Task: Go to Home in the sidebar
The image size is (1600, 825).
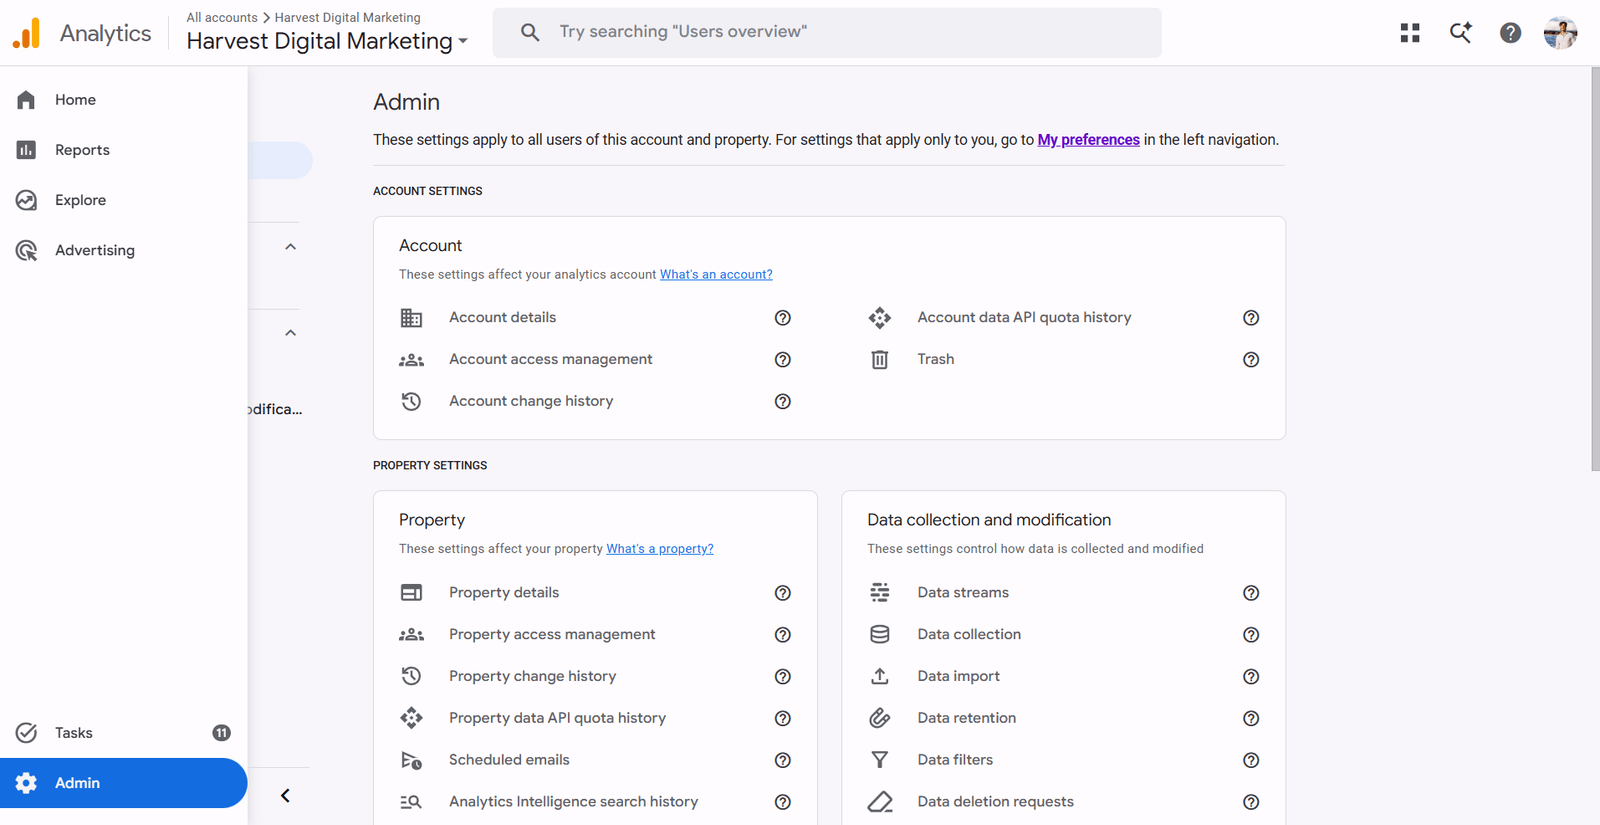Action: click(x=124, y=100)
